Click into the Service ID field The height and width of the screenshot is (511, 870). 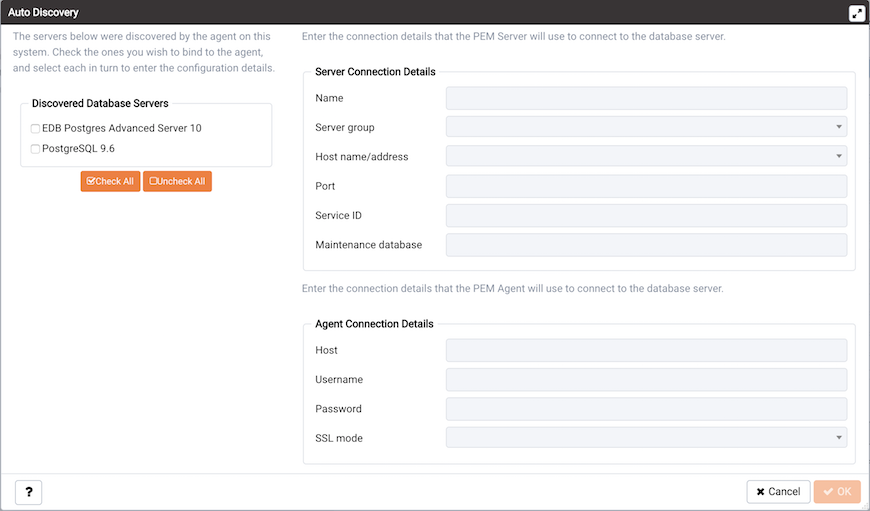point(646,215)
